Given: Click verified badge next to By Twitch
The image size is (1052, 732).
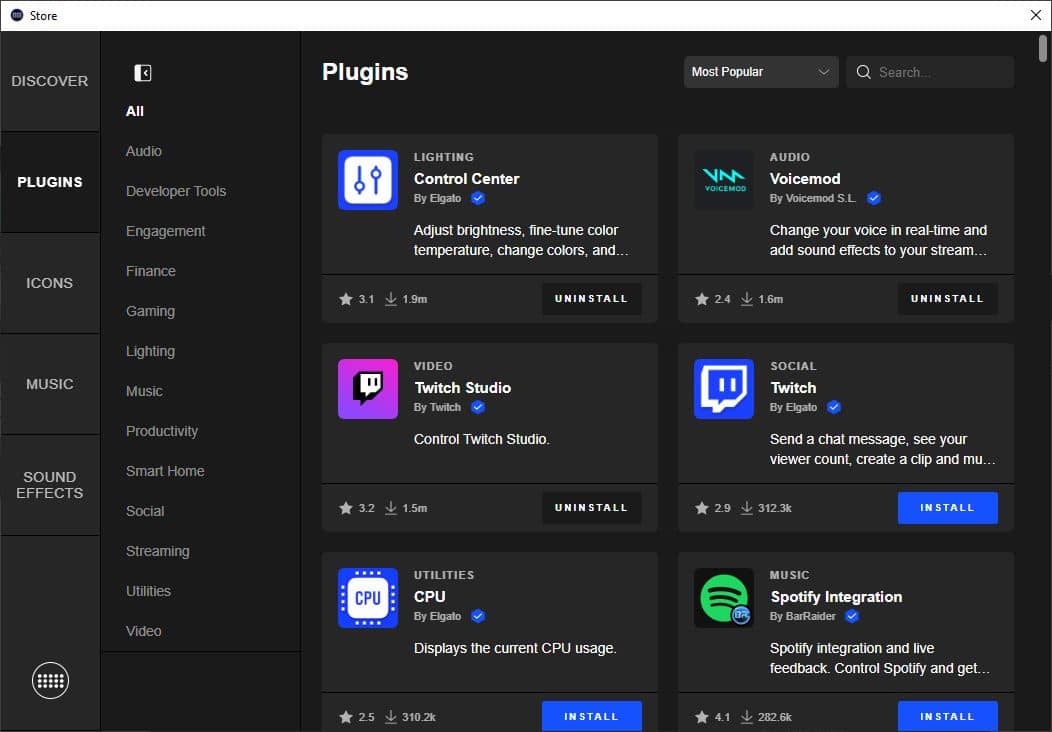Looking at the screenshot, I should (x=478, y=407).
